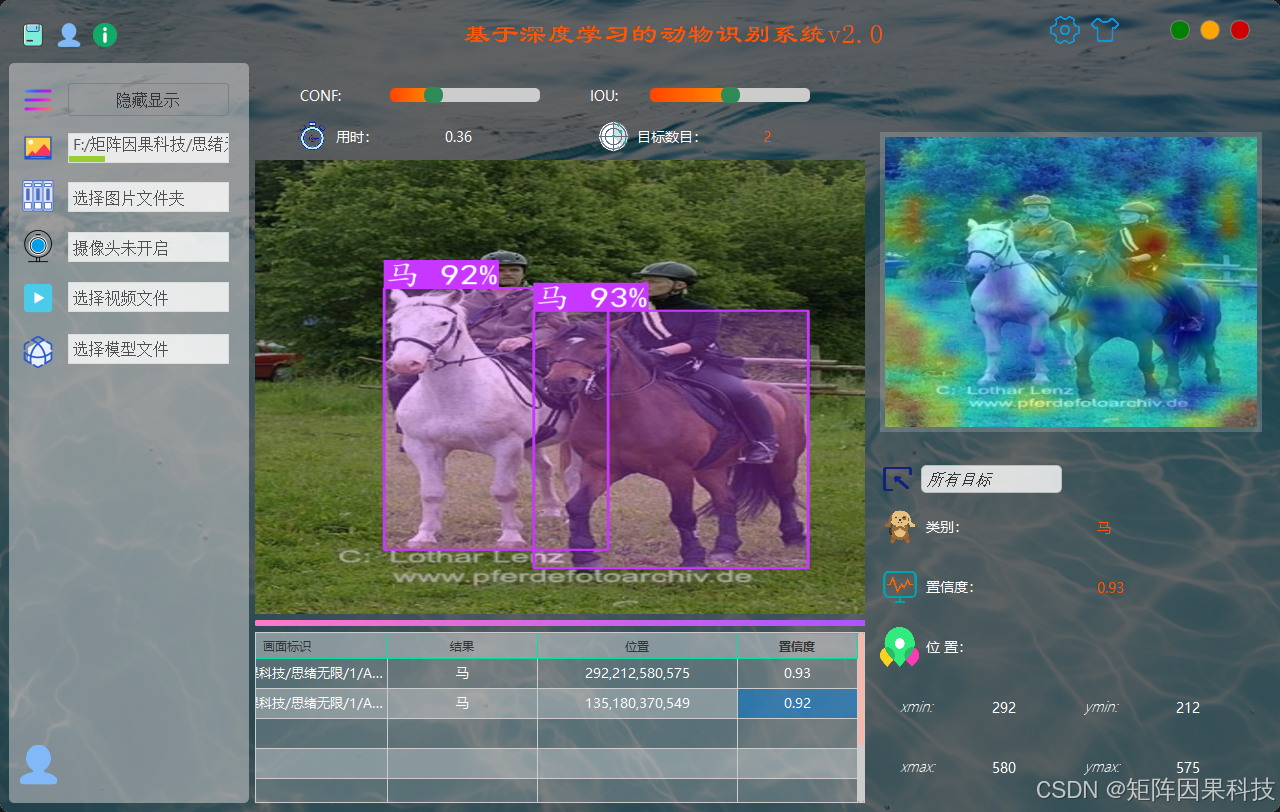1280x812 pixels.
Task: Click the 选择视频文件 button
Action: [148, 297]
